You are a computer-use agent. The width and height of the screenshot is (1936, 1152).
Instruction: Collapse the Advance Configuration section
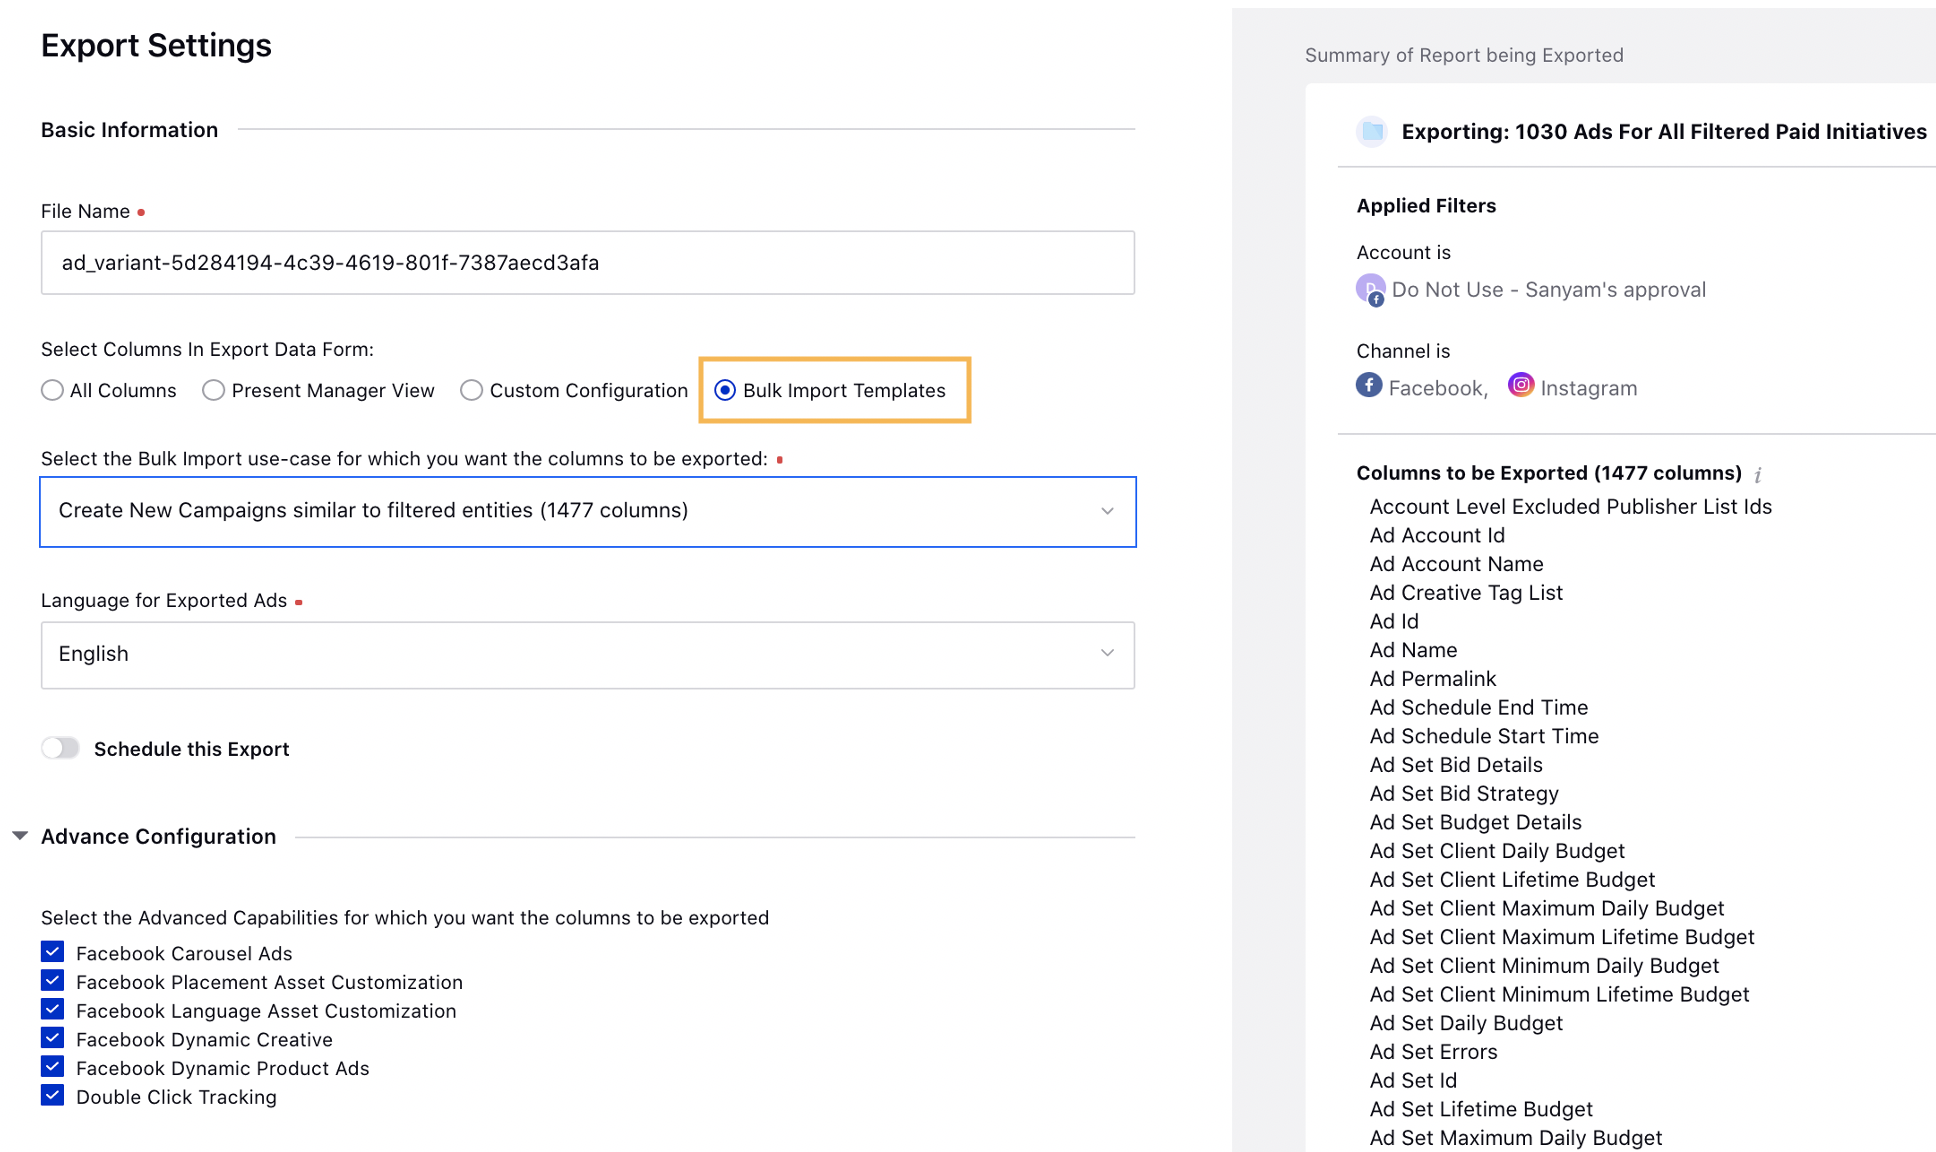21,834
